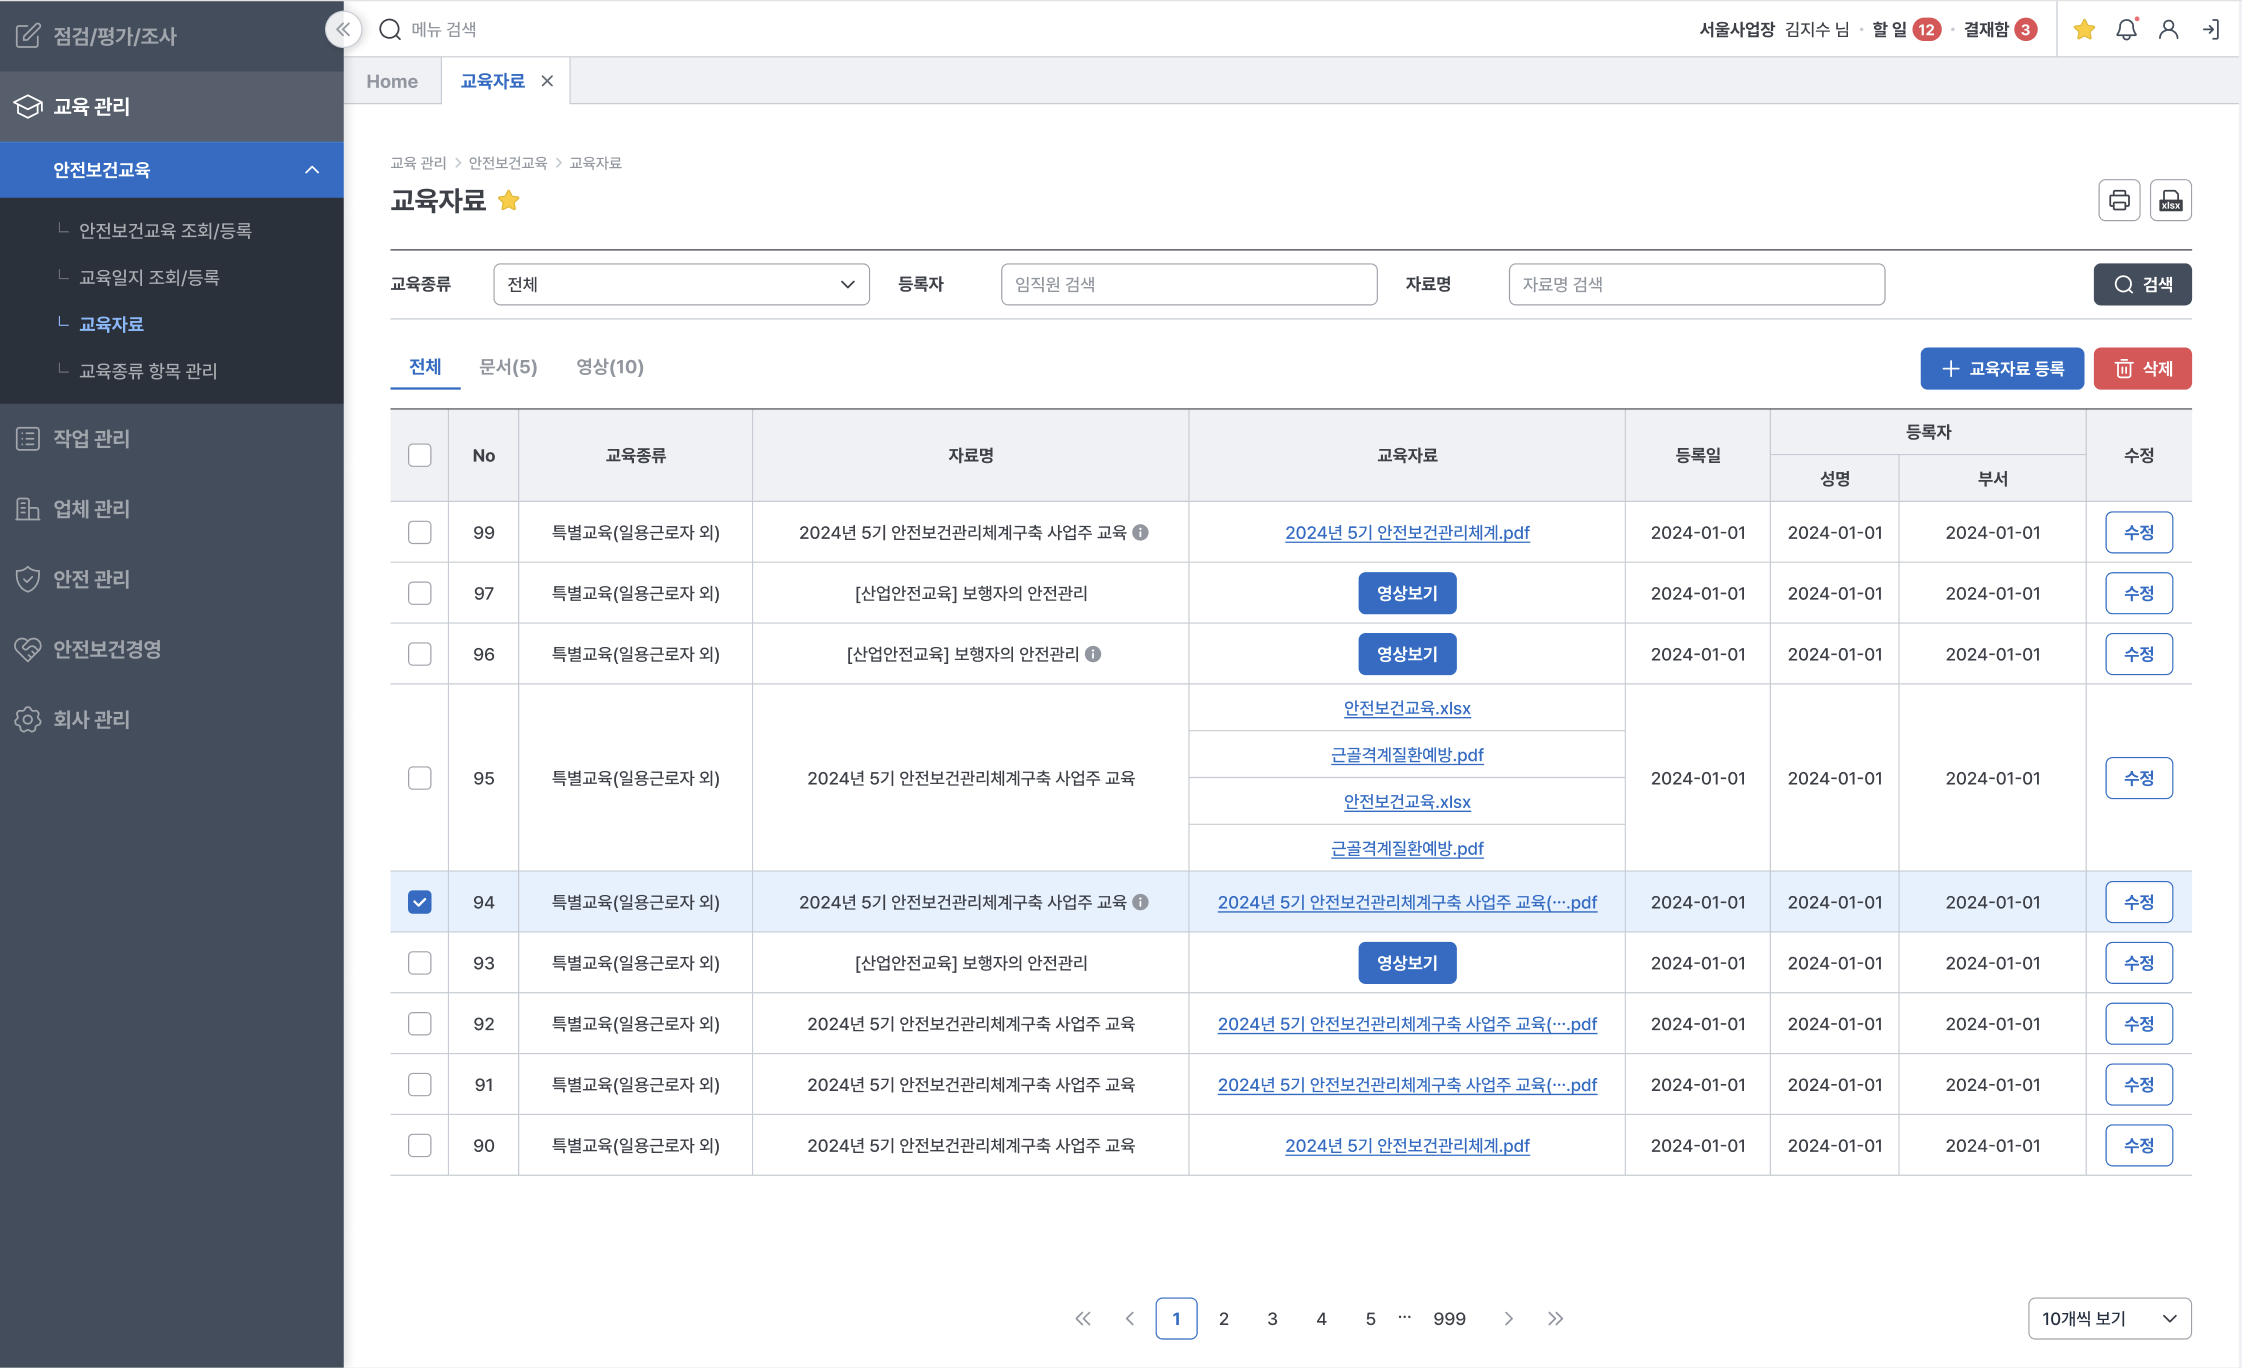Open 근골격계질환예방.pdf link in row 95
This screenshot has width=2242, height=1368.
click(x=1406, y=755)
